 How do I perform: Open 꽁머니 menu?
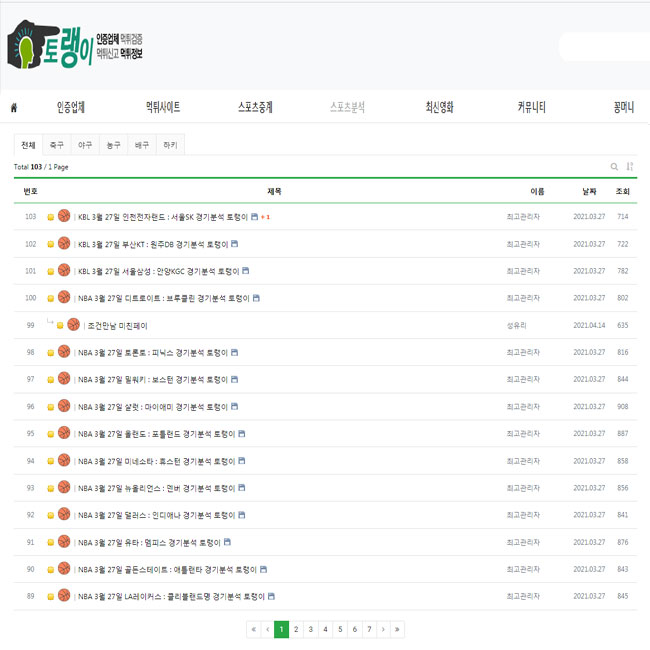click(624, 107)
